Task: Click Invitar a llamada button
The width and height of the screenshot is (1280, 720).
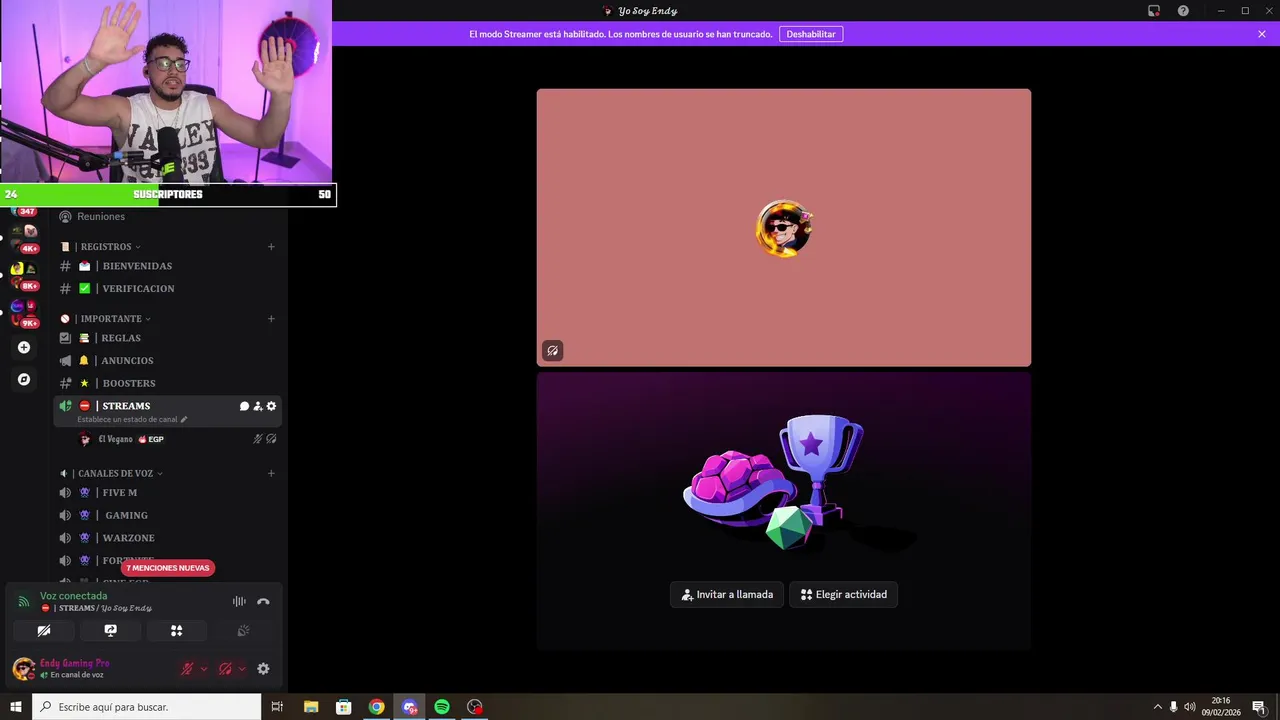Action: click(727, 594)
